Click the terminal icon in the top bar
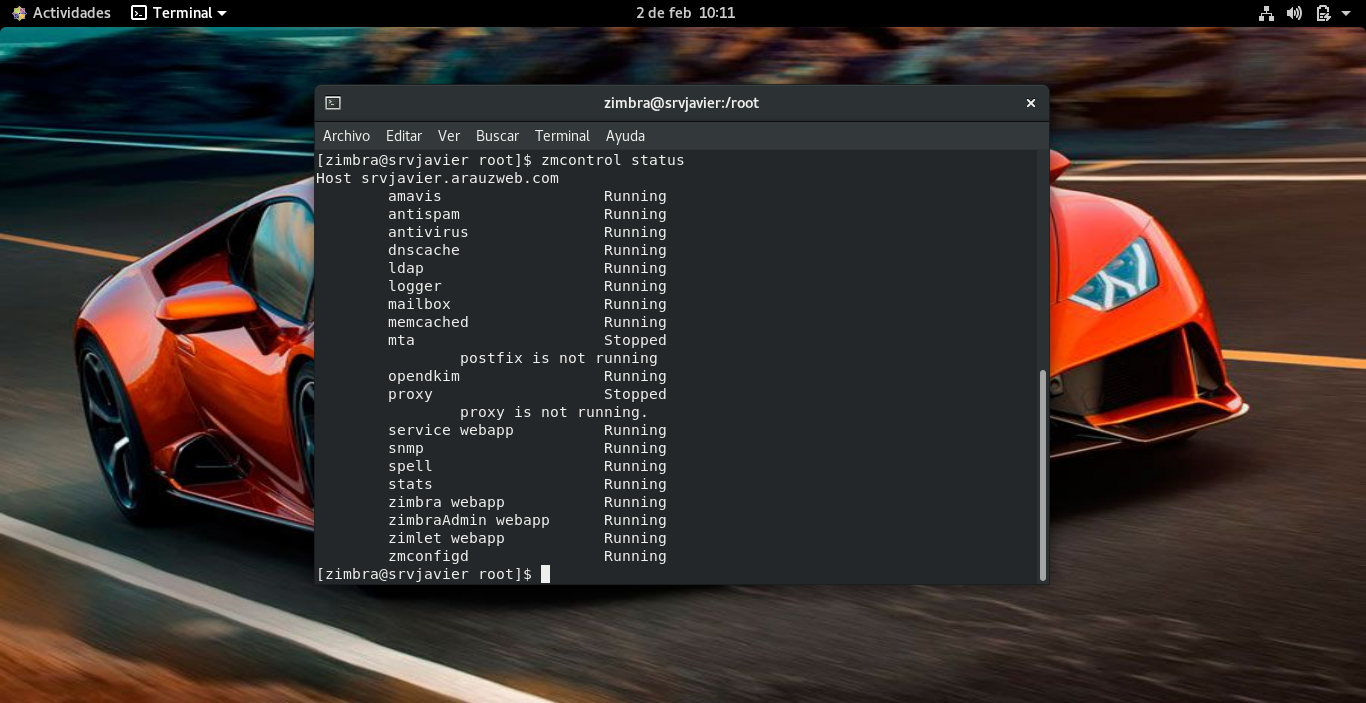This screenshot has height=703, width=1366. click(139, 13)
